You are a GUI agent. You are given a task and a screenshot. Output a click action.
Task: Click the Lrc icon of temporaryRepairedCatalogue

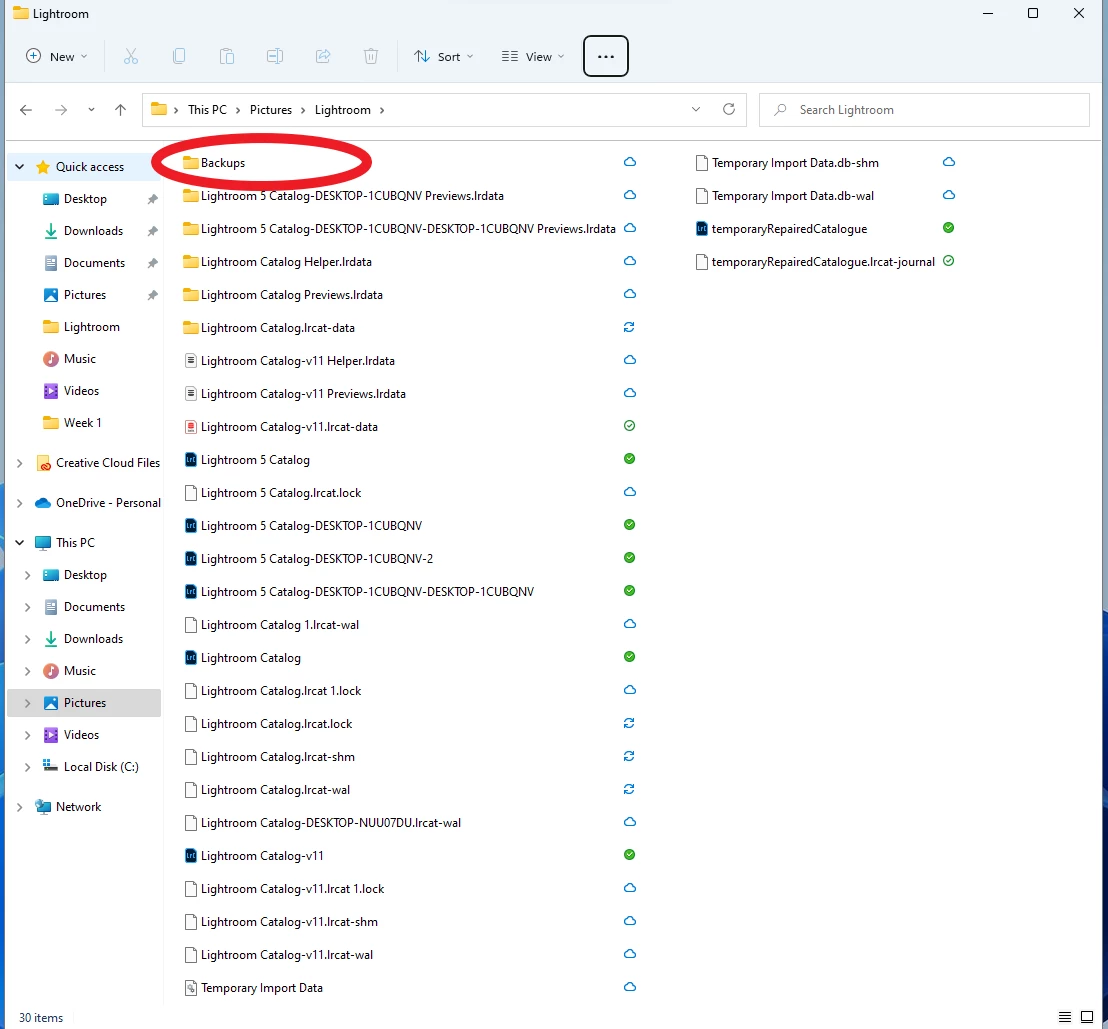click(702, 229)
